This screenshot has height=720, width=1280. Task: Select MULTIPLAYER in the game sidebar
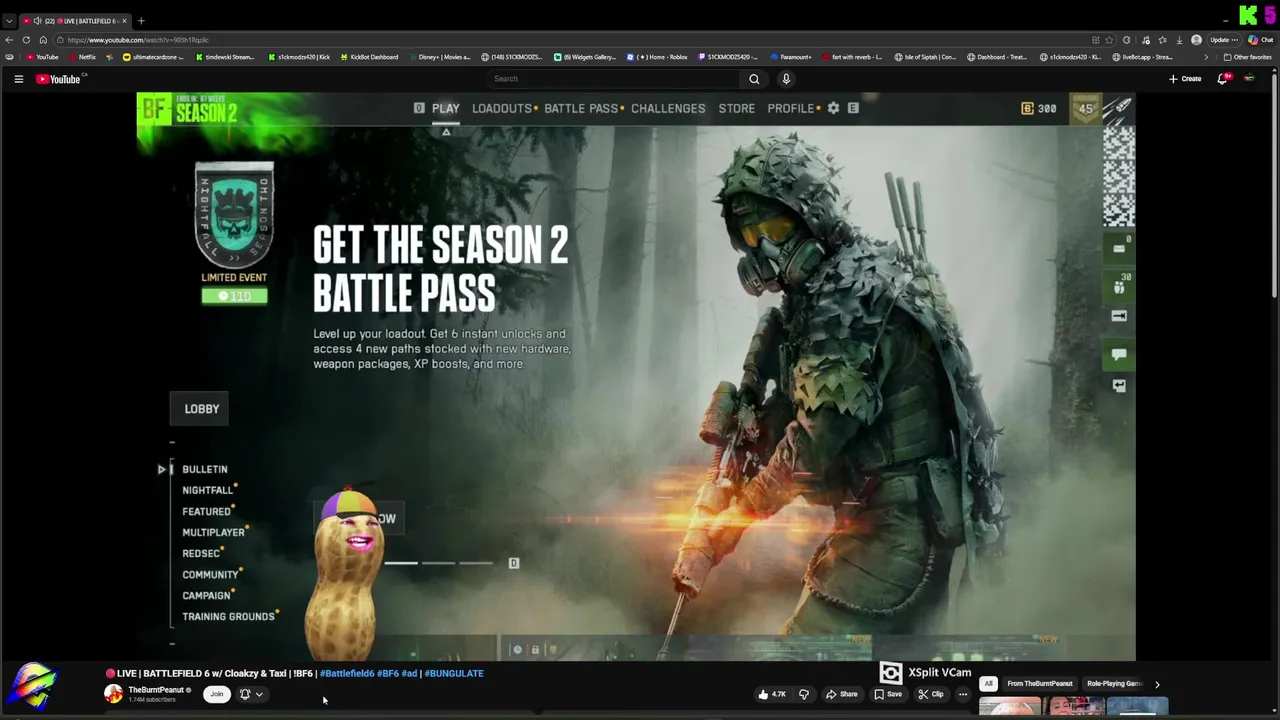tap(213, 532)
